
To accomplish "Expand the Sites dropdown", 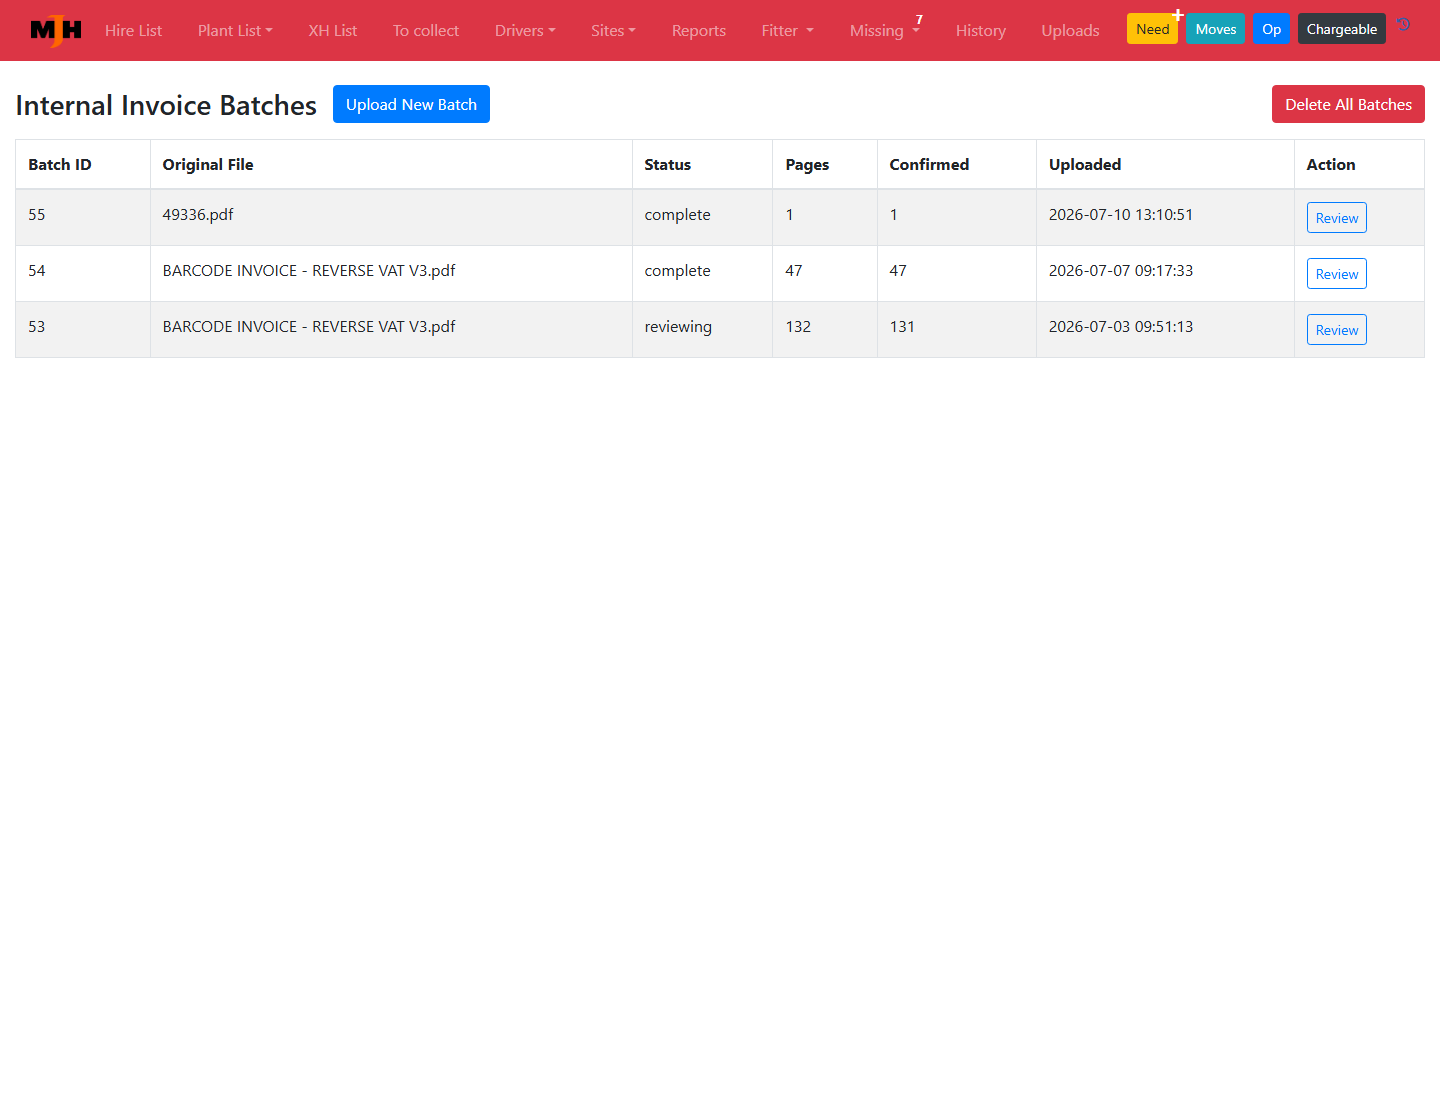I will (x=613, y=30).
